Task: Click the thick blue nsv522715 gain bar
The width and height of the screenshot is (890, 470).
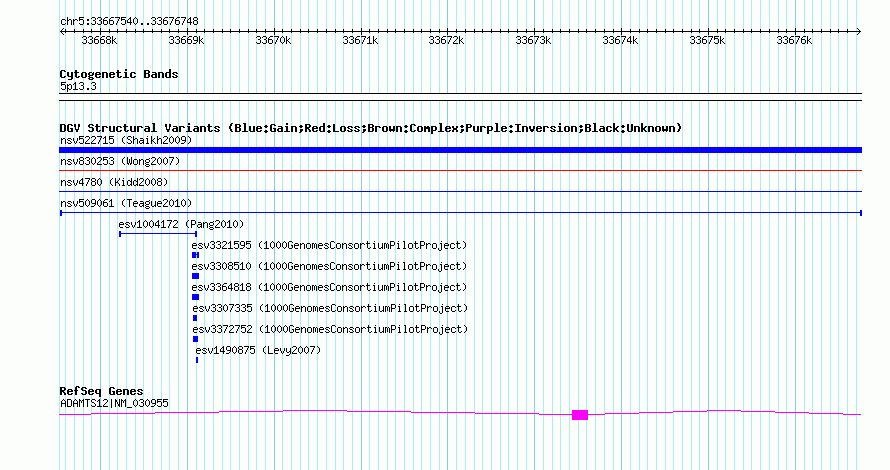Action: [x=460, y=150]
